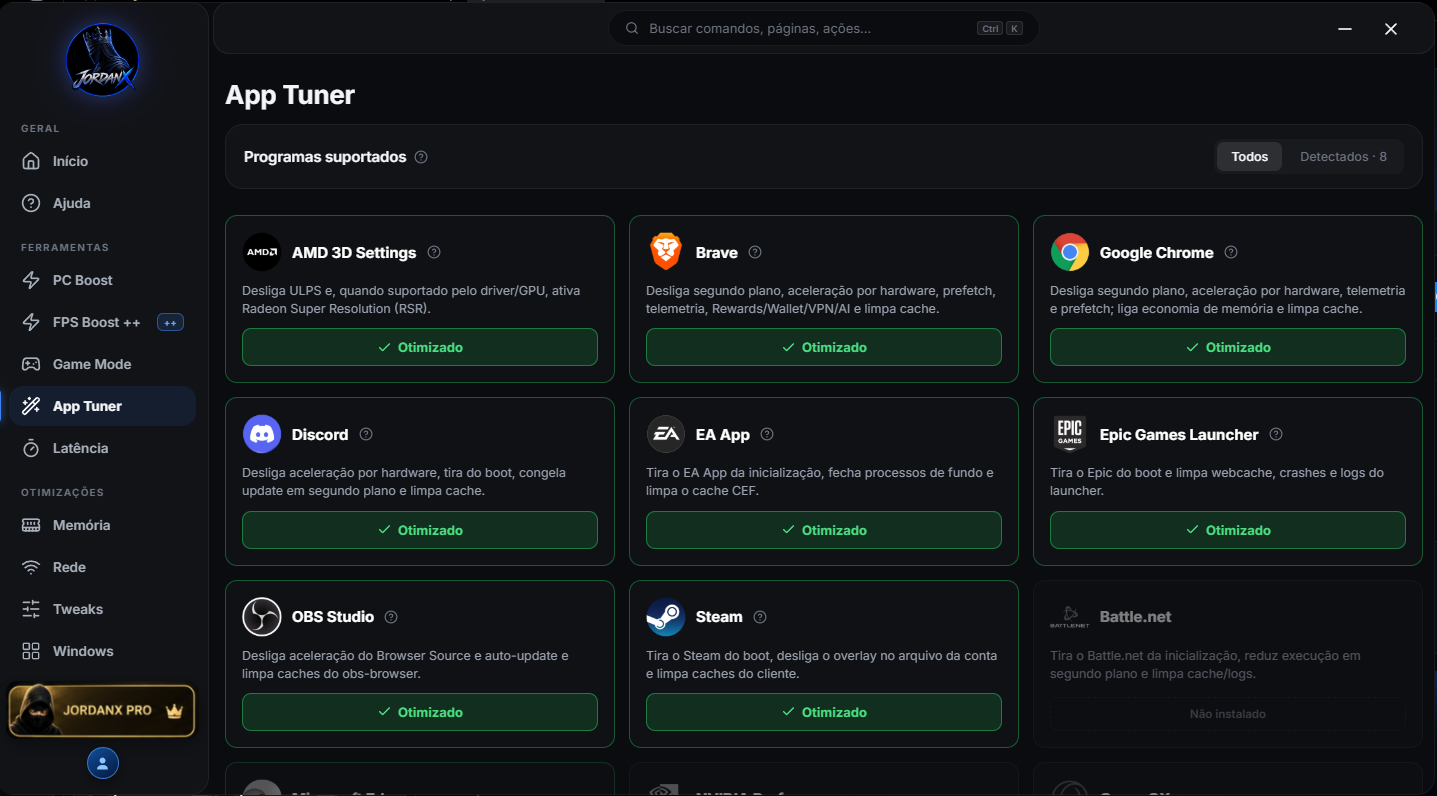The image size is (1437, 796).
Task: Click the Windows grid icon
Action: [32, 651]
